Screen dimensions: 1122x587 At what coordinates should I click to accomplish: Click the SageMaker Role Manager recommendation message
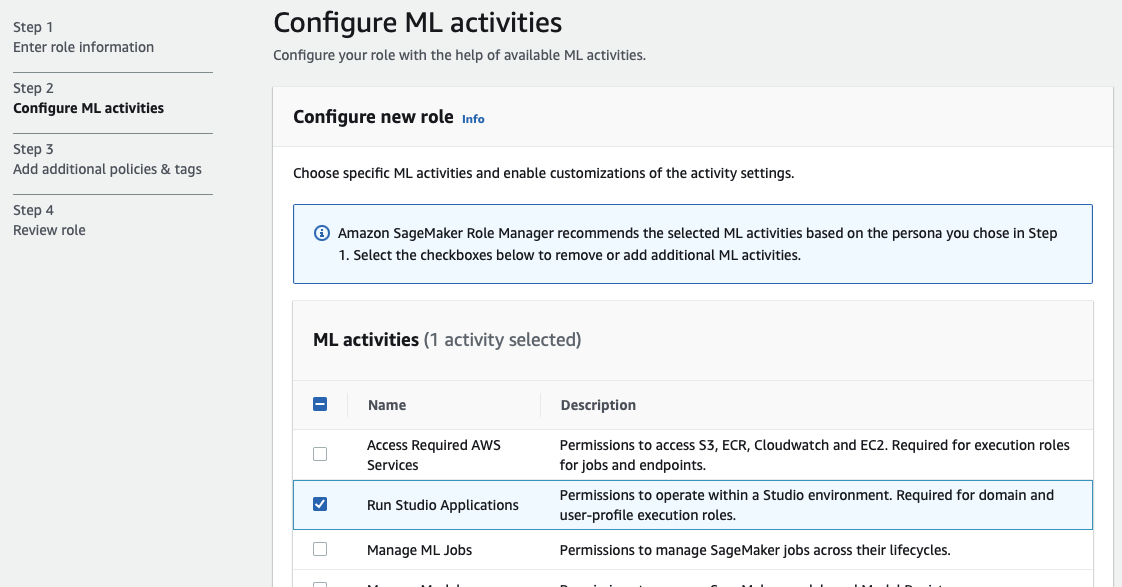(x=697, y=243)
